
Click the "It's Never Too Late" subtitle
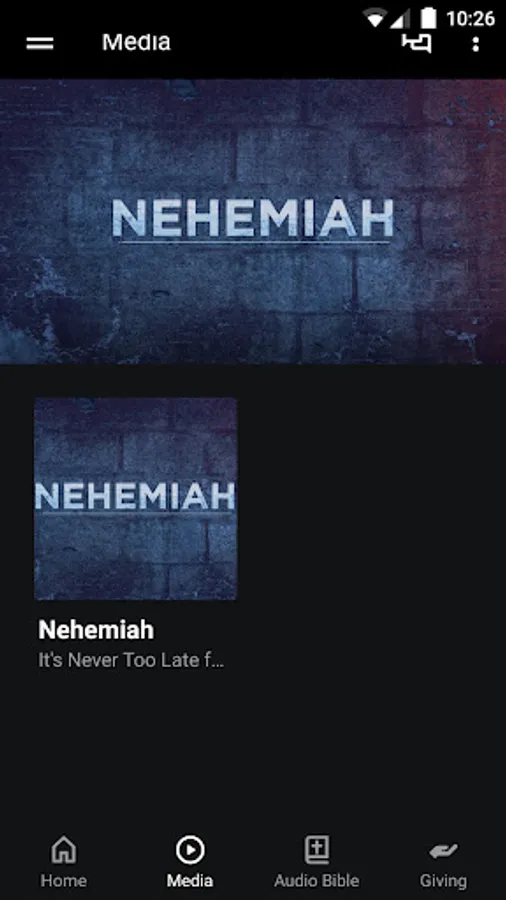point(131,661)
